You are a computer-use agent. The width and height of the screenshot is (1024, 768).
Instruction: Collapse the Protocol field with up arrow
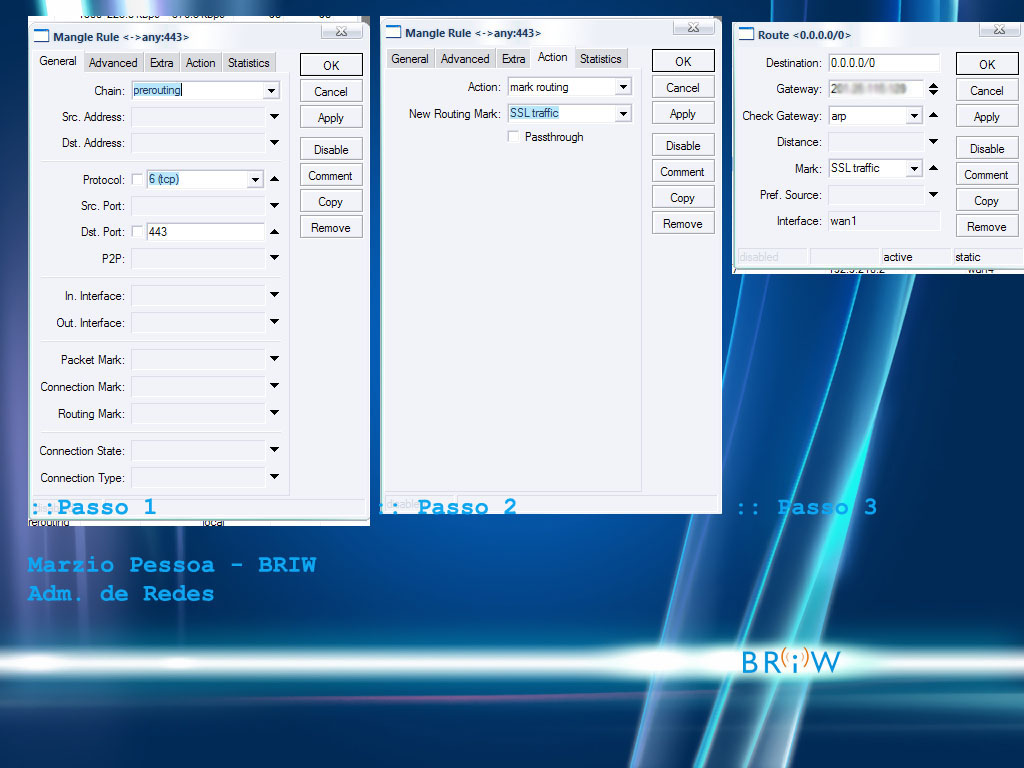[274, 179]
